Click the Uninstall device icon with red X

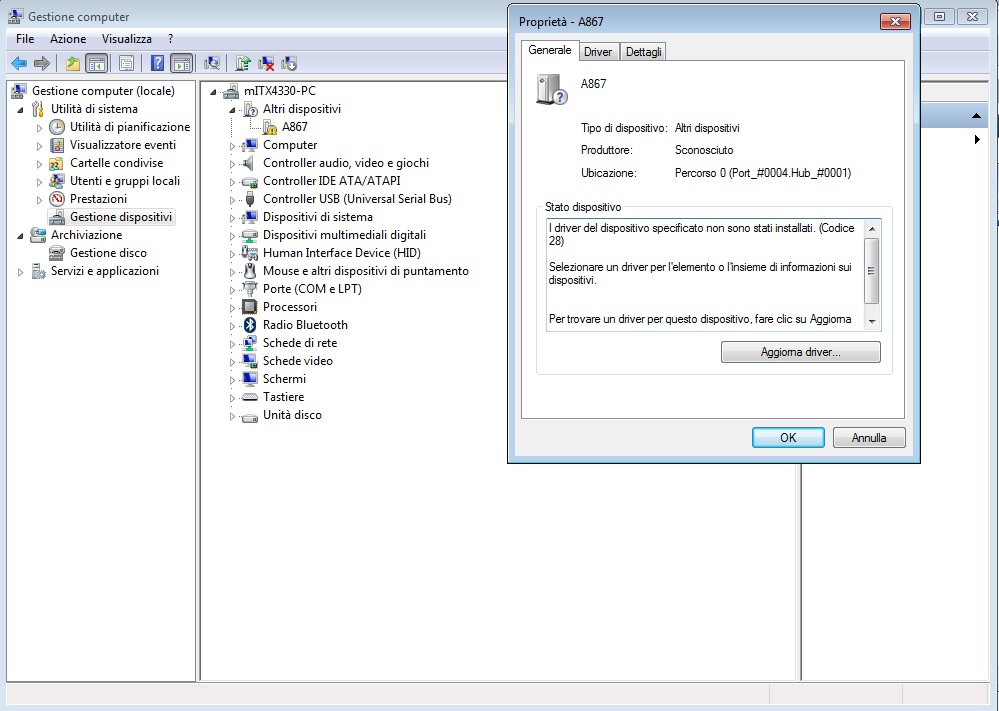(266, 63)
